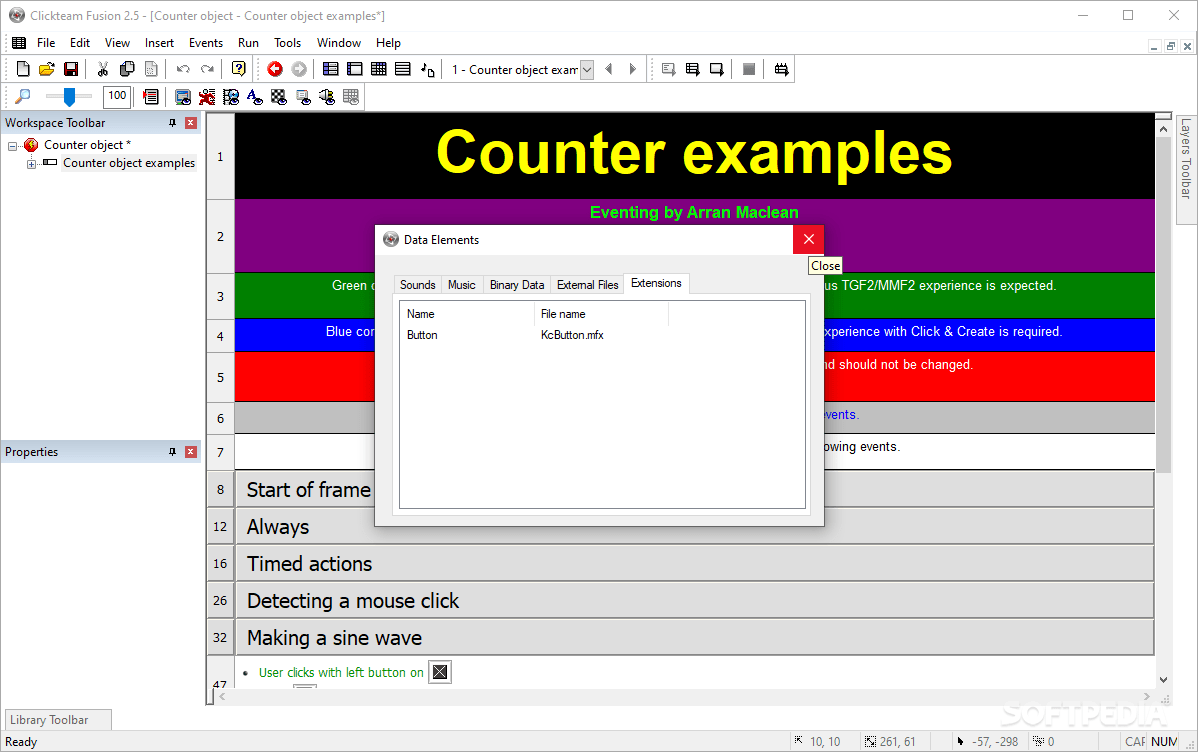Open the Data elements music-note icon

point(428,70)
